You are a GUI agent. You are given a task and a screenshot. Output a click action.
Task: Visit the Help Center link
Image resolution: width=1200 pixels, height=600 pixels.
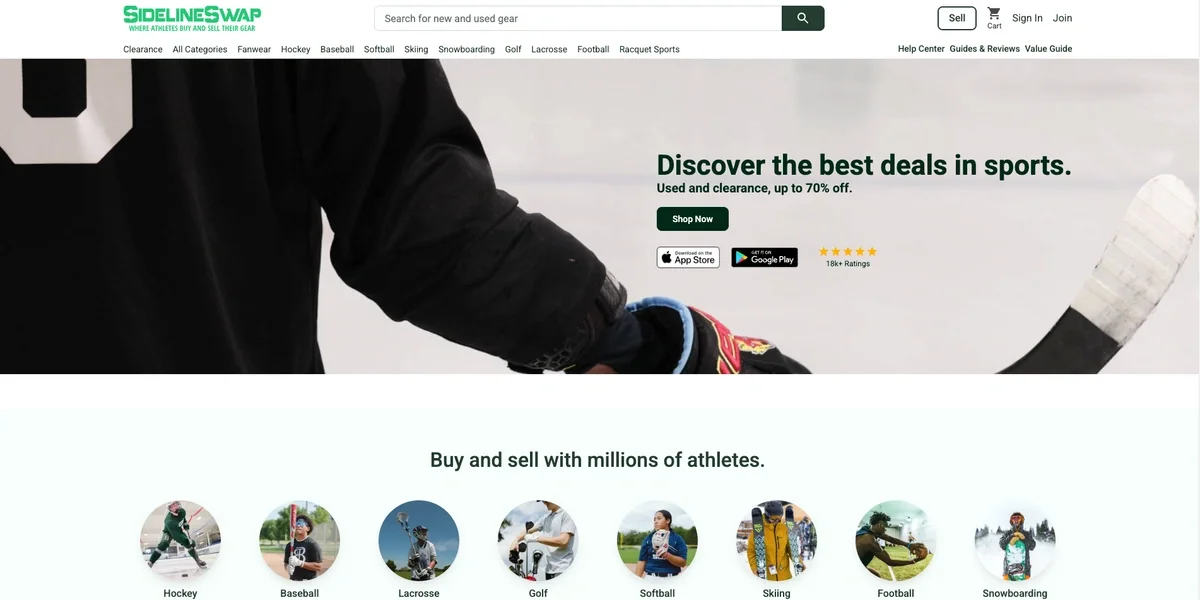[x=921, y=49]
